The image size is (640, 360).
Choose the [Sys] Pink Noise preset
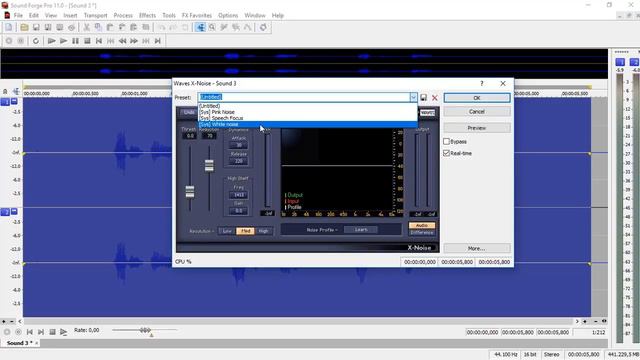[308, 112]
